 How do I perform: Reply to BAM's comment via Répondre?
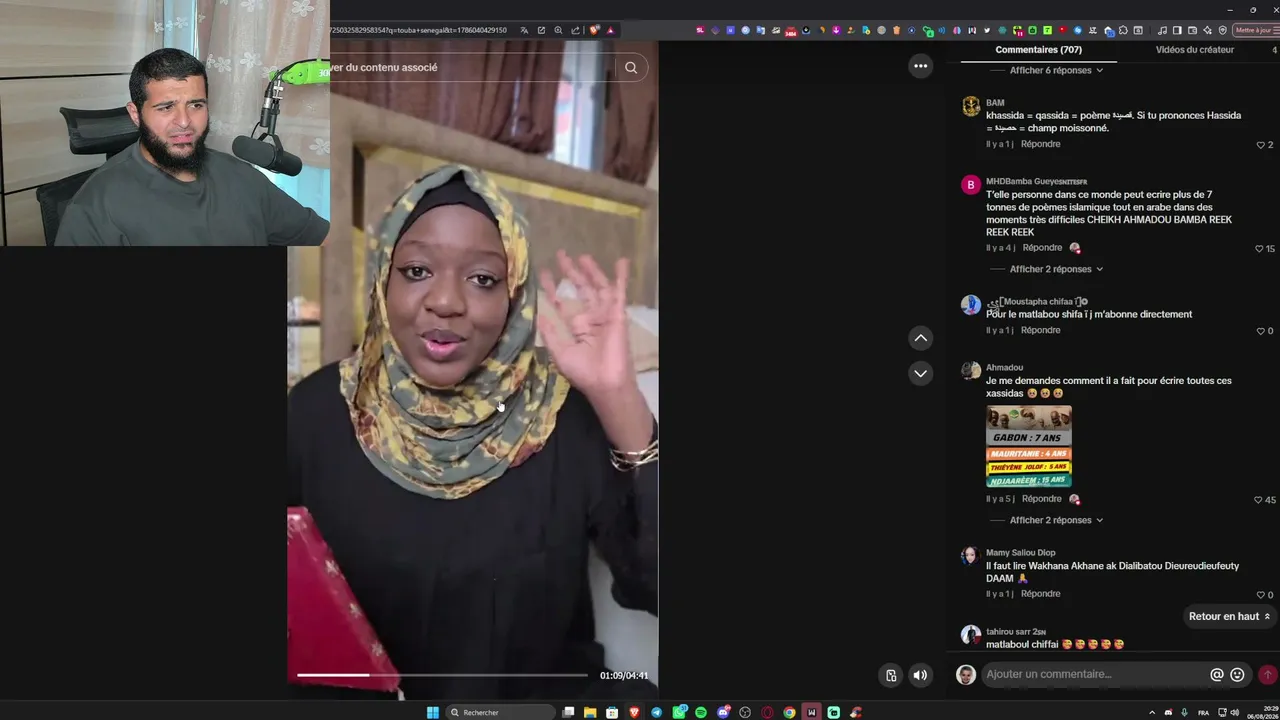(1040, 144)
